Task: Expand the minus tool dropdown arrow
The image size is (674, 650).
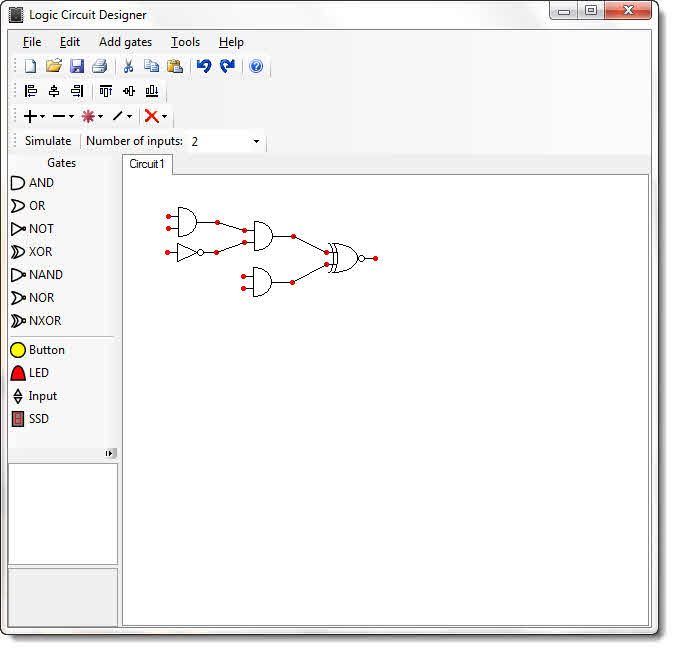Action: point(71,117)
